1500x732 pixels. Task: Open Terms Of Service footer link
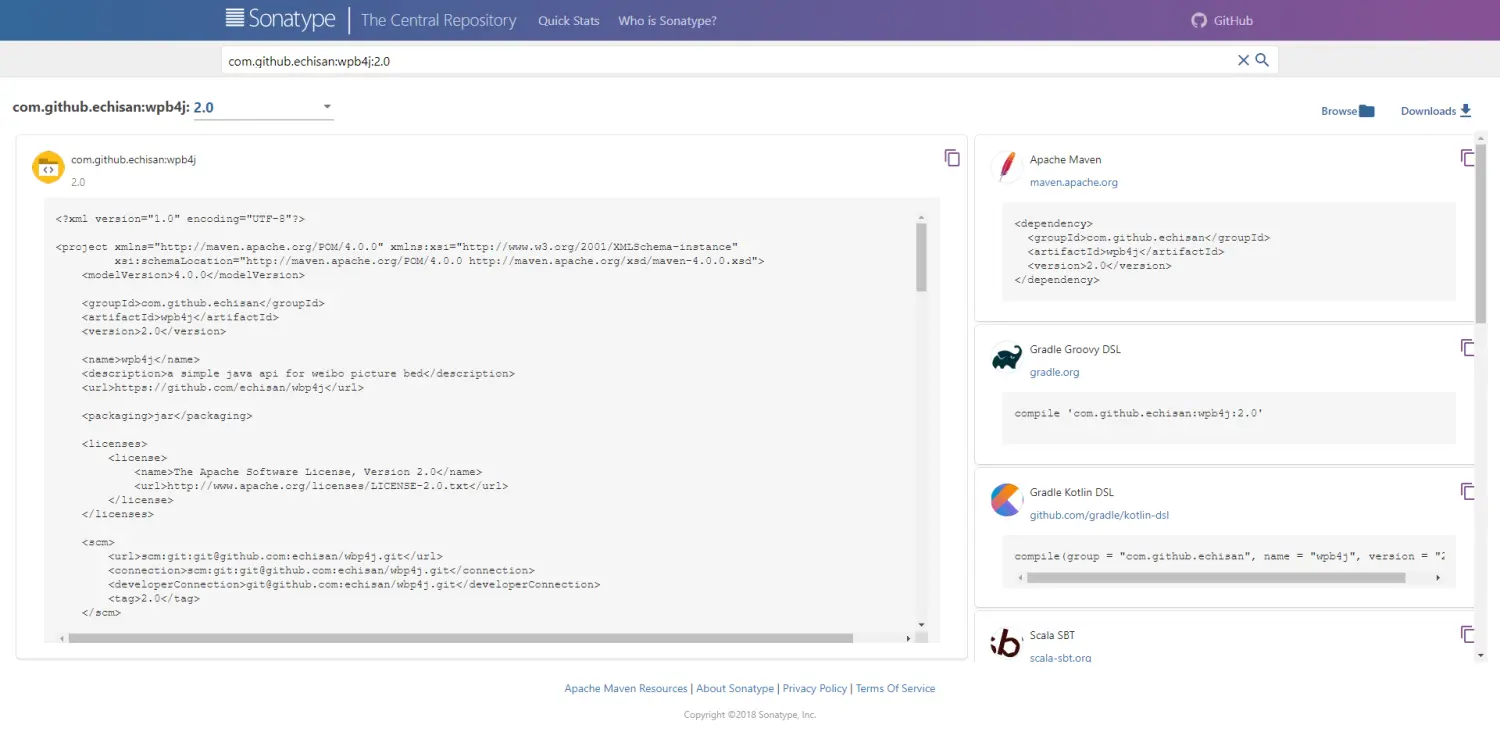coord(895,688)
